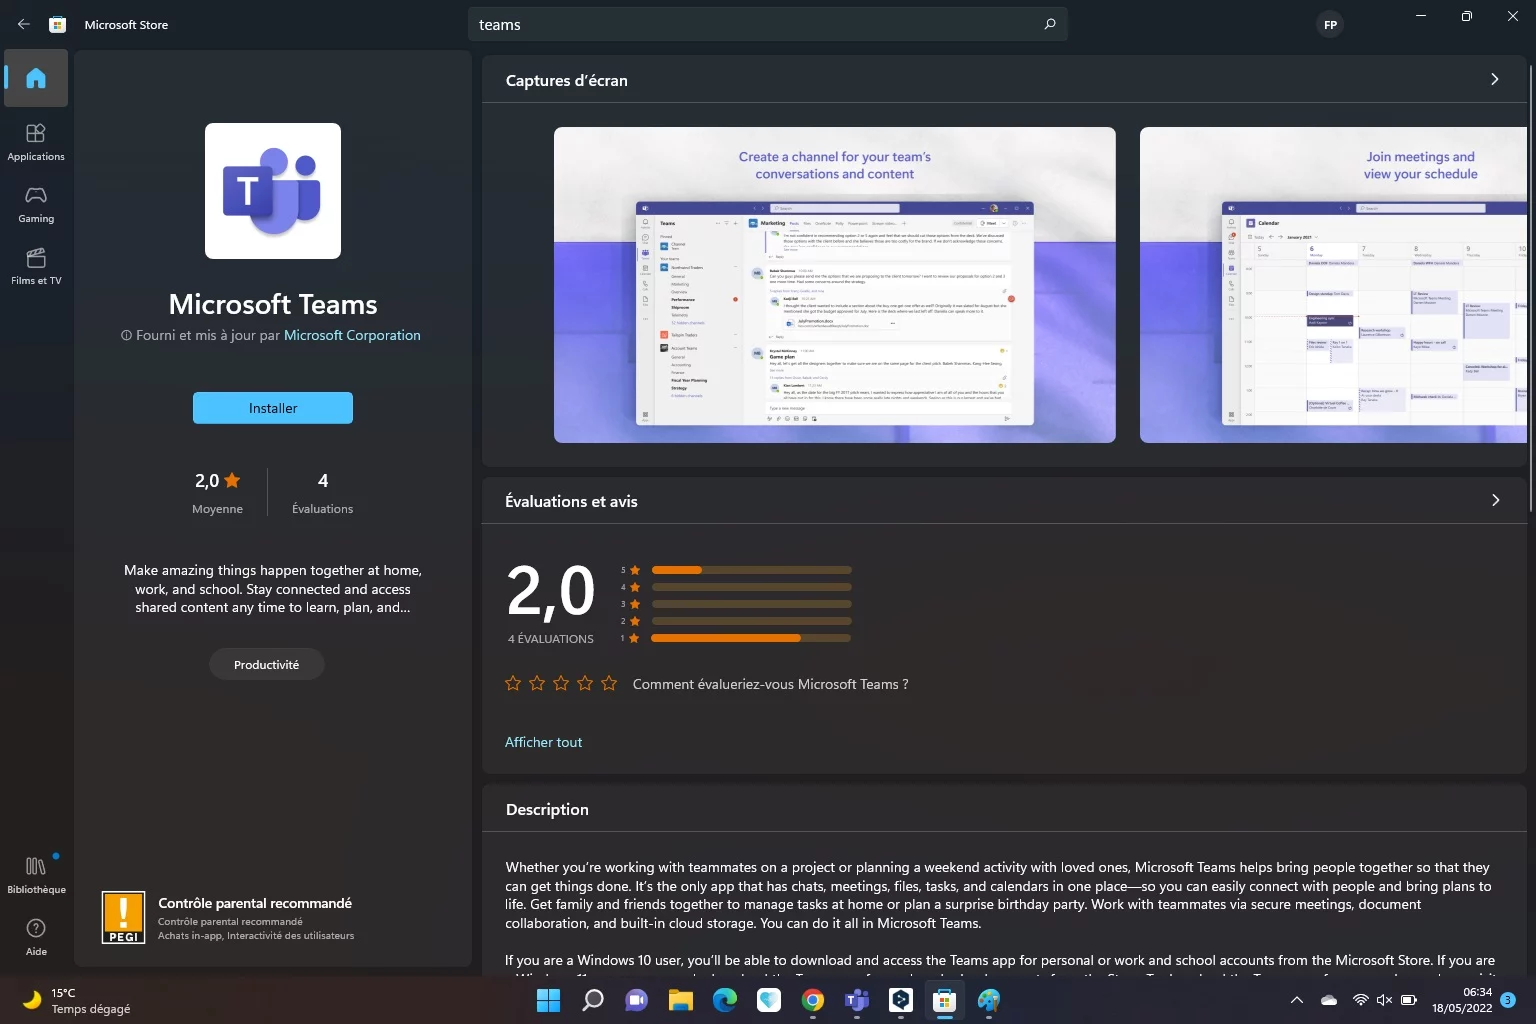
Task: Click Afficher tout reviews link
Action: coord(543,742)
